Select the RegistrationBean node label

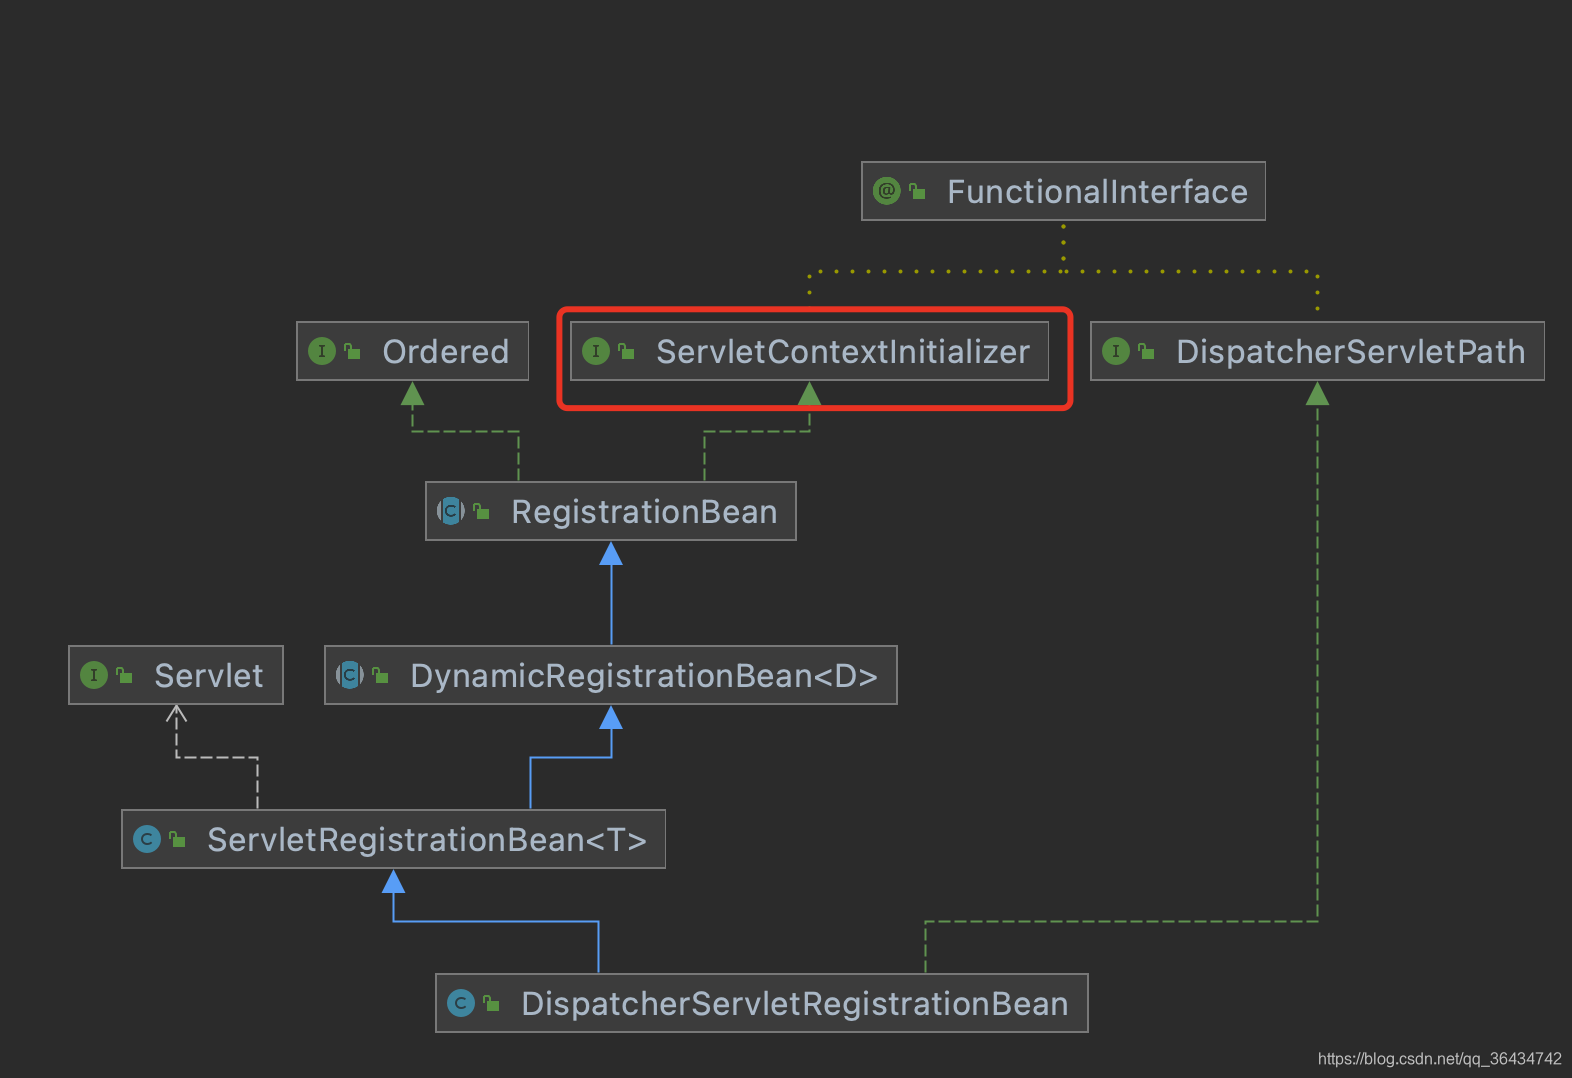[644, 511]
